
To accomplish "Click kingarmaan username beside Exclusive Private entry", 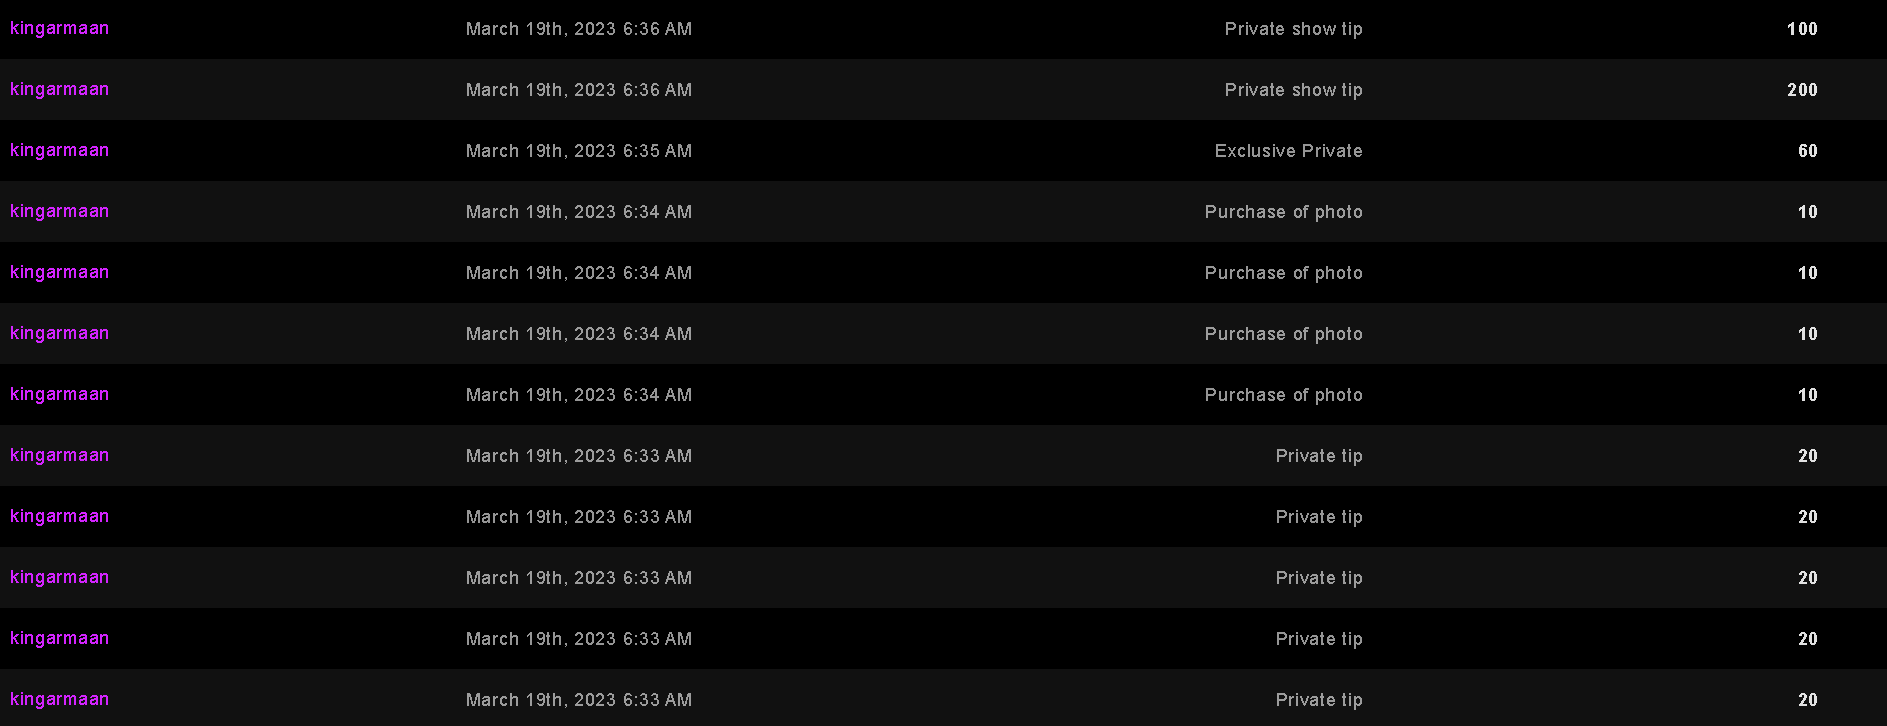I will pyautogui.click(x=59, y=150).
